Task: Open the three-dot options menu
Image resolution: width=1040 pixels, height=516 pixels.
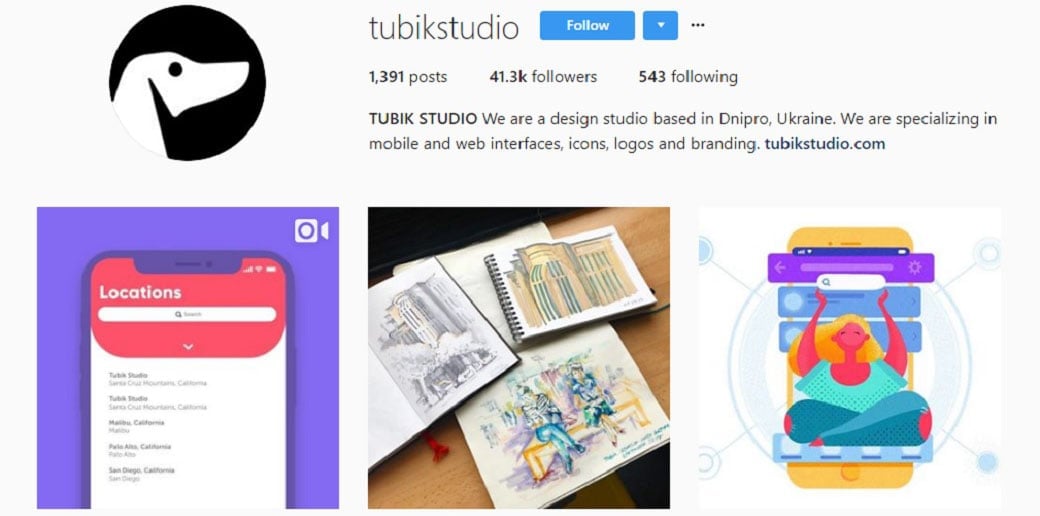Action: coord(698,25)
